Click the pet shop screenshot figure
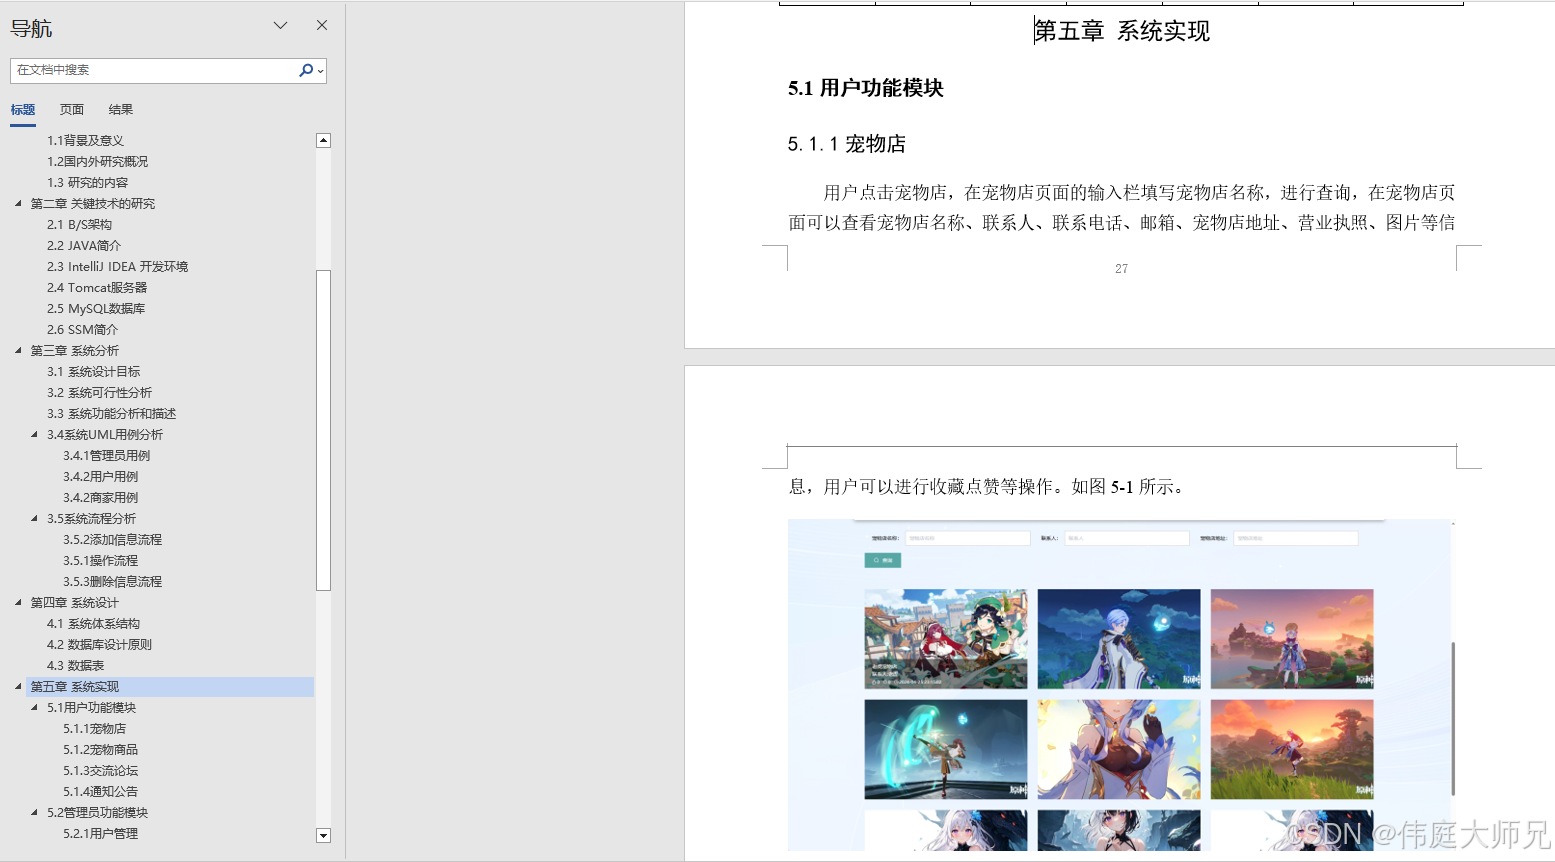 (x=1120, y=685)
